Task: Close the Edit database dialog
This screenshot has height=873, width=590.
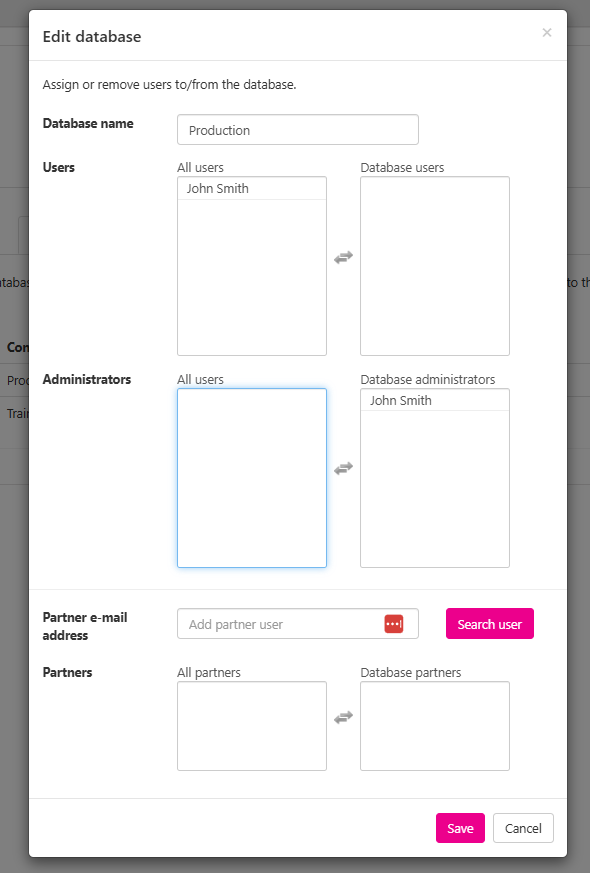Action: [x=547, y=33]
